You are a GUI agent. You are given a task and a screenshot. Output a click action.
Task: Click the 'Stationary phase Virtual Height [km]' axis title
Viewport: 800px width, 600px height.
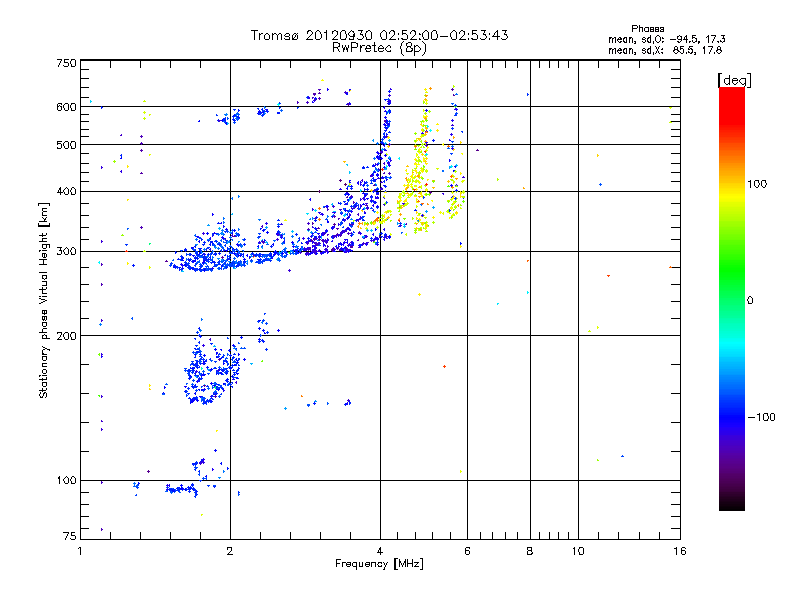(44, 301)
